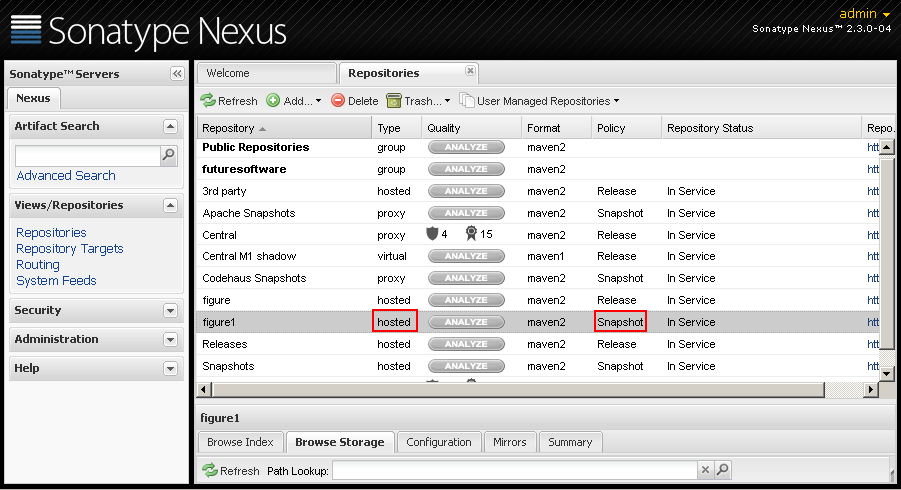Open the Summary tab
The image size is (901, 490).
pyautogui.click(x=570, y=442)
